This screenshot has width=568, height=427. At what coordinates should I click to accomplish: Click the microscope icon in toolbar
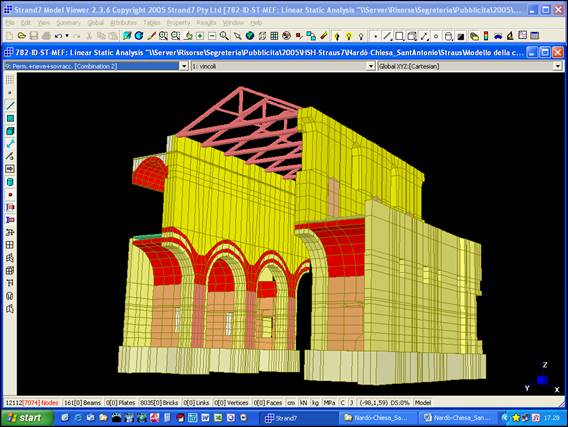tap(510, 36)
